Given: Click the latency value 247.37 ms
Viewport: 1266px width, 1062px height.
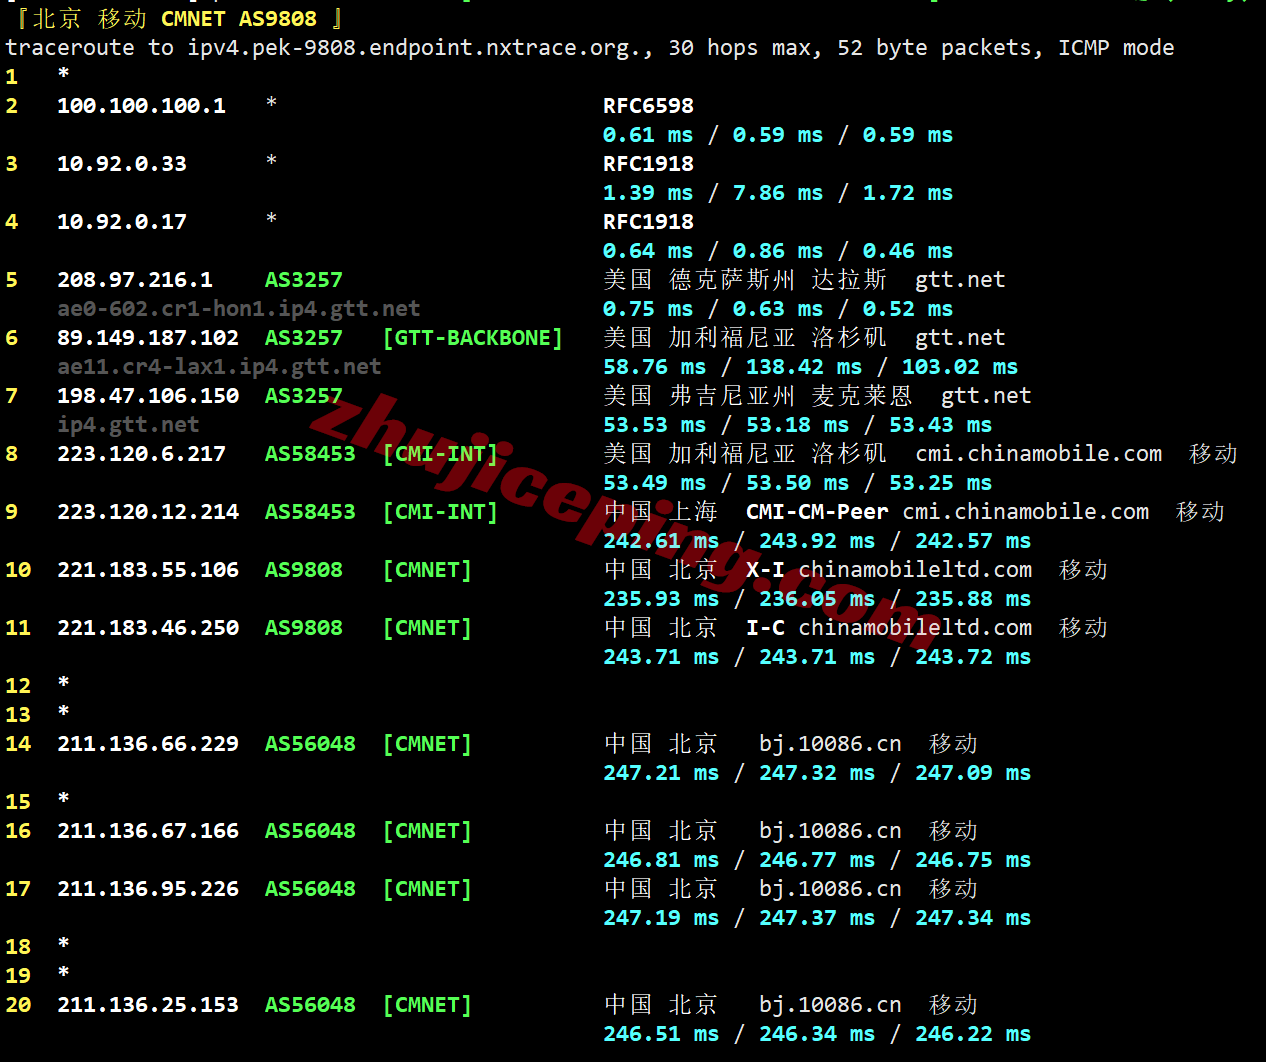Looking at the screenshot, I should (817, 918).
